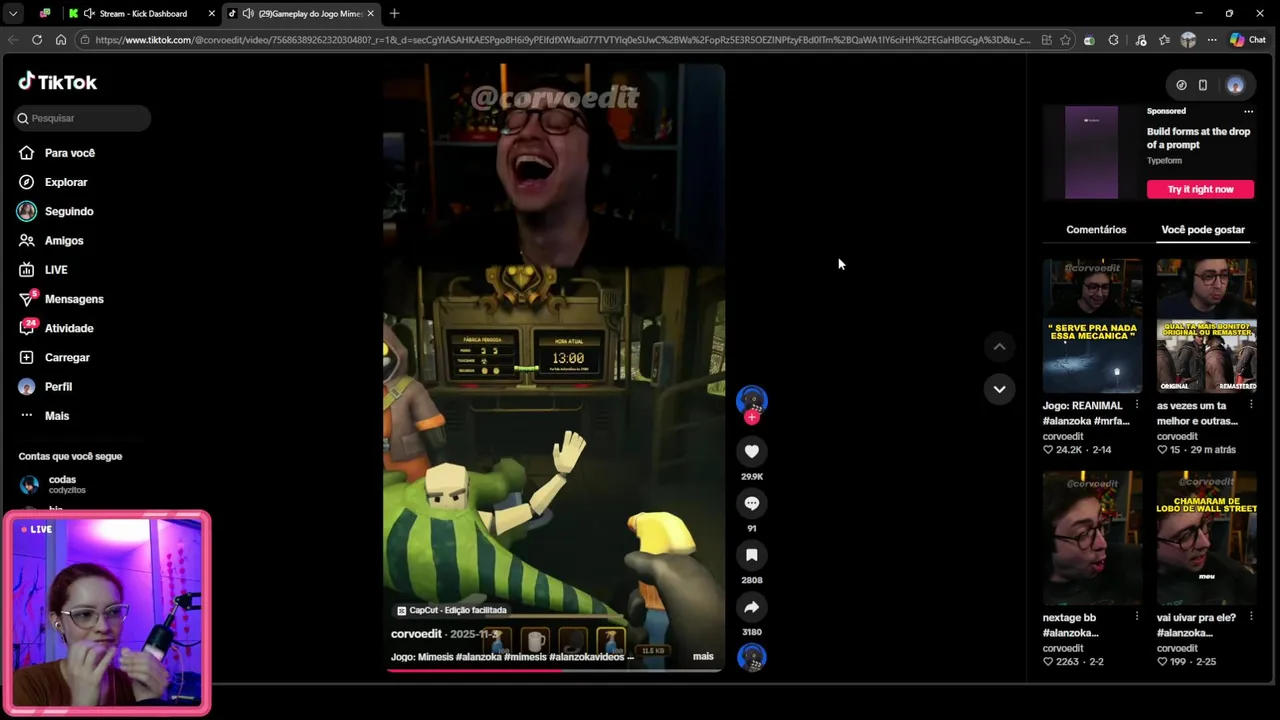Open corvoedit username on video
The height and width of the screenshot is (720, 1280).
(416, 634)
